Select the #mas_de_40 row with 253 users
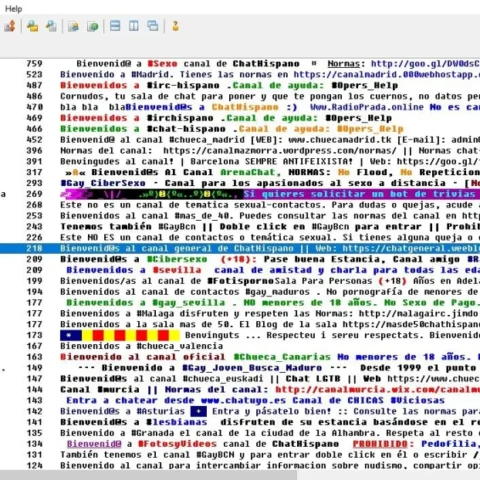Viewport: 480px width, 480px height. pyautogui.click(x=240, y=216)
